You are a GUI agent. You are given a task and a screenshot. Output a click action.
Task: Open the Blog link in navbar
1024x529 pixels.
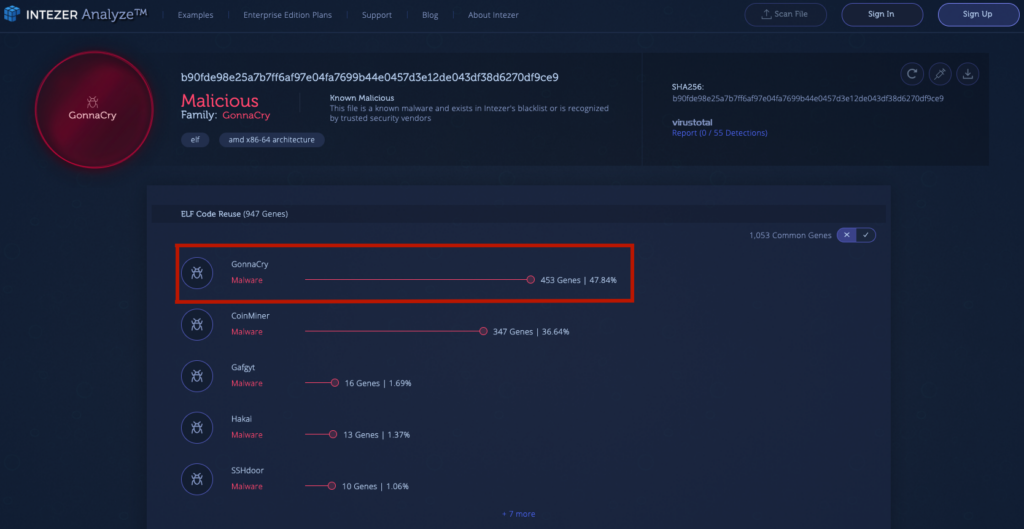tap(430, 15)
